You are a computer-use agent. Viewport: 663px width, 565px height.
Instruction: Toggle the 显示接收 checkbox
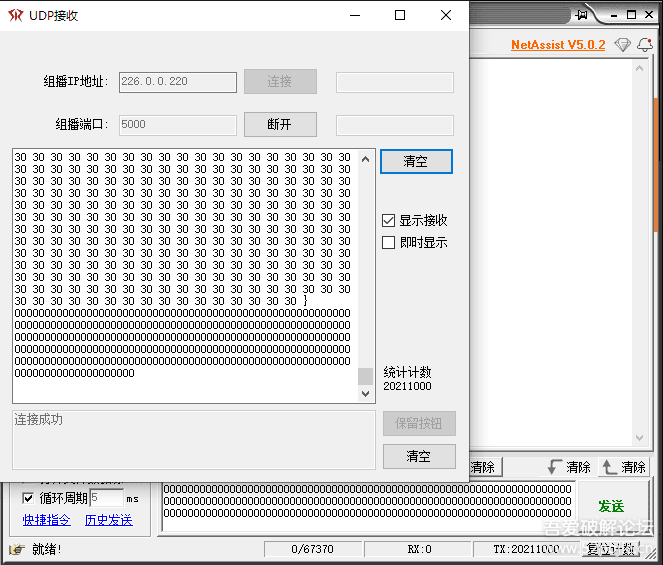[388, 220]
